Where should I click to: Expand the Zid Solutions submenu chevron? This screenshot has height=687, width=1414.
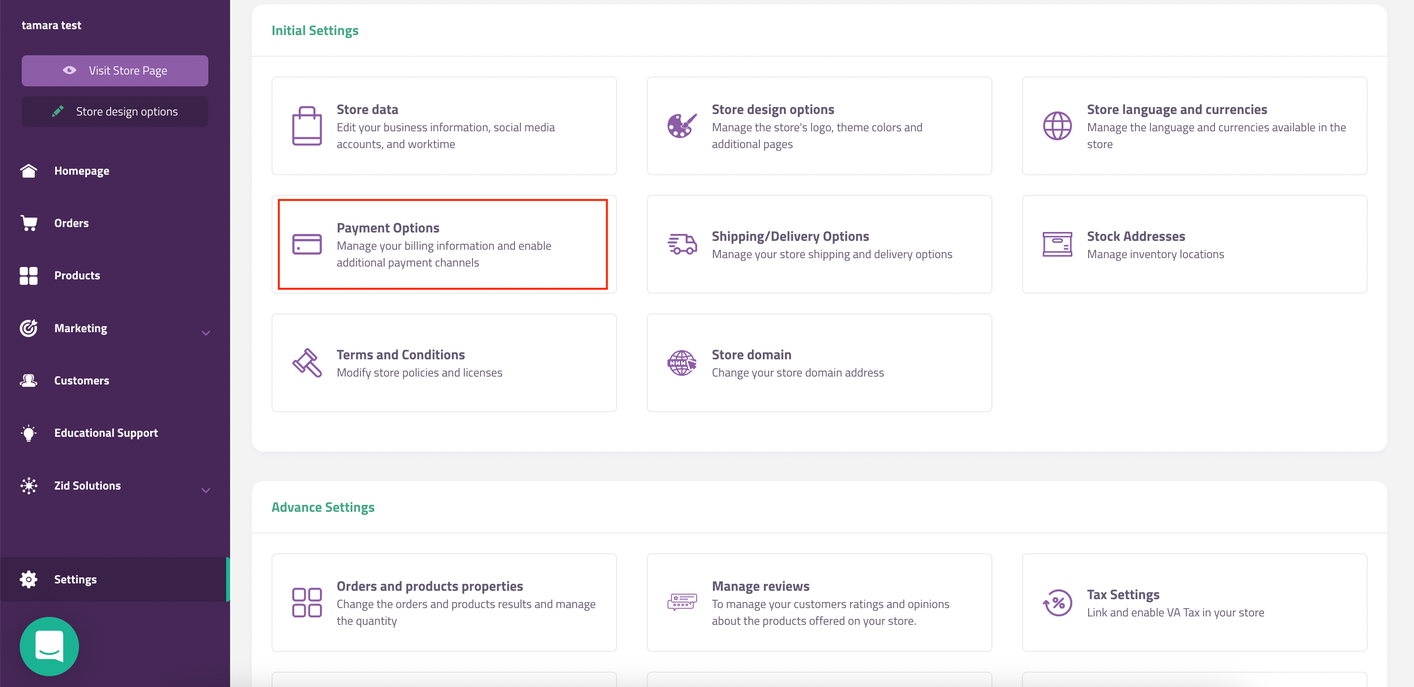(206, 490)
